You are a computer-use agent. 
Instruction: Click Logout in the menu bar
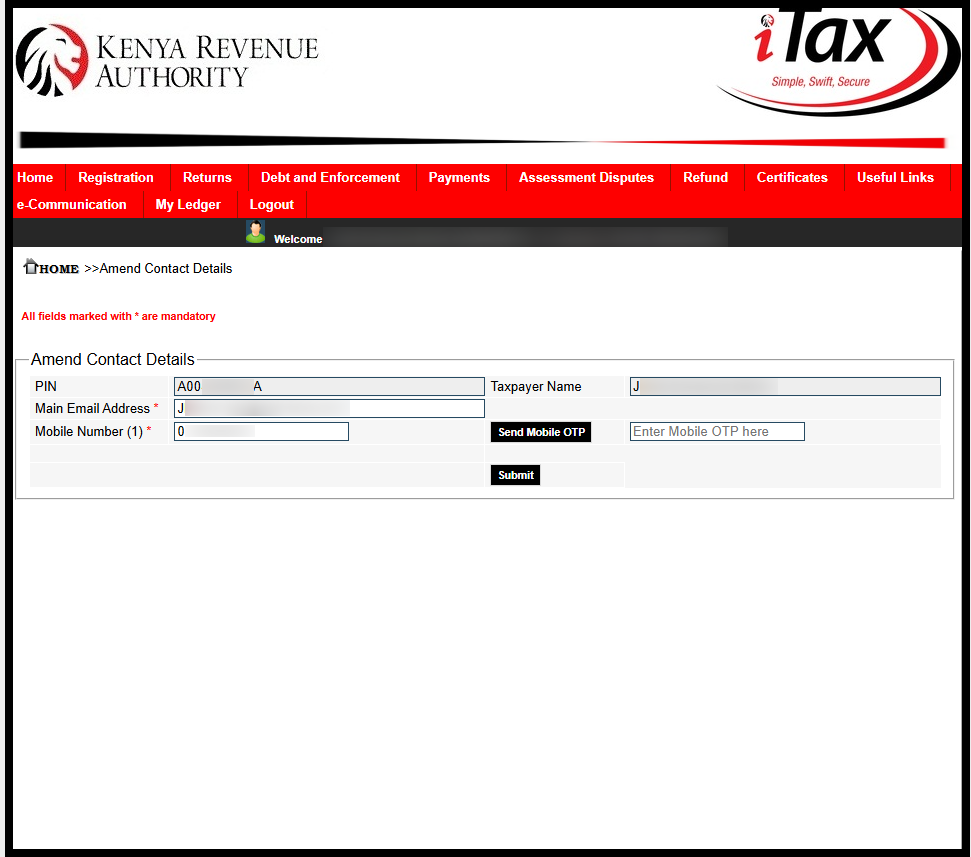tap(271, 204)
